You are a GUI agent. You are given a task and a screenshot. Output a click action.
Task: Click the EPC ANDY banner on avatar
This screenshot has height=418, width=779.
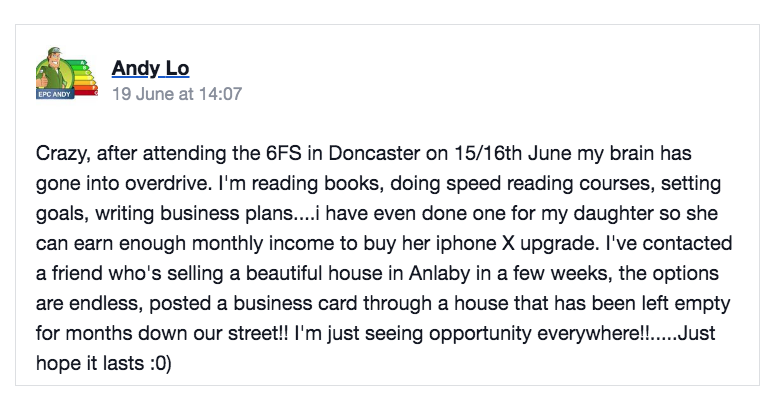55,94
